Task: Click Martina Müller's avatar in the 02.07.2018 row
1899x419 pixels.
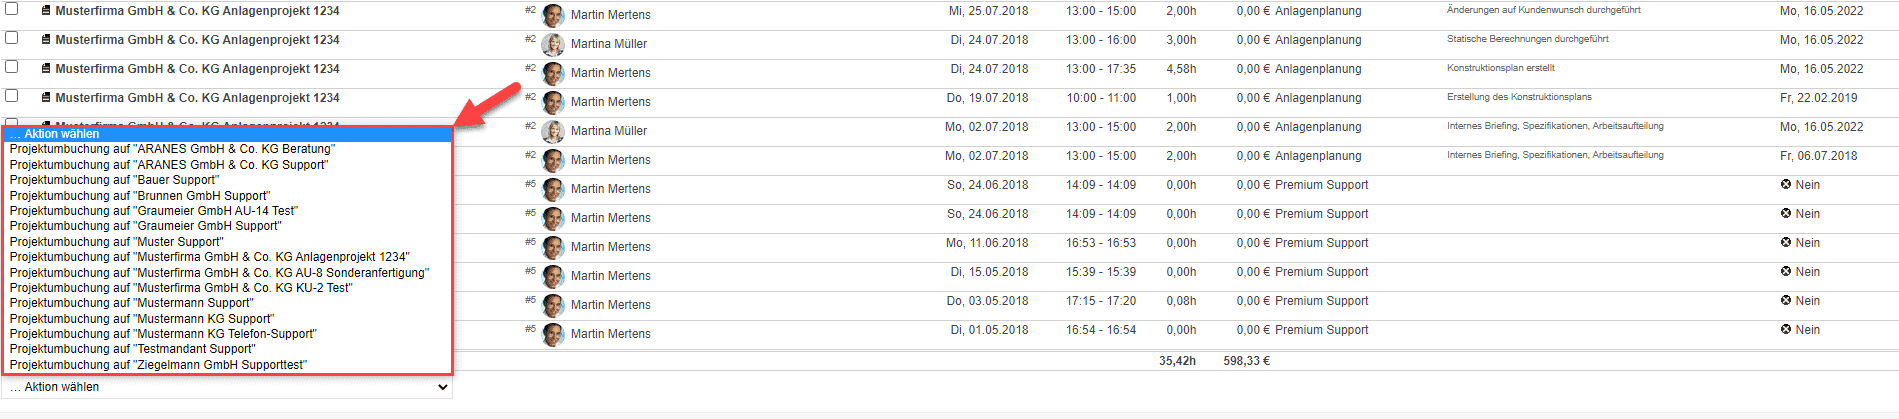Action: (553, 131)
